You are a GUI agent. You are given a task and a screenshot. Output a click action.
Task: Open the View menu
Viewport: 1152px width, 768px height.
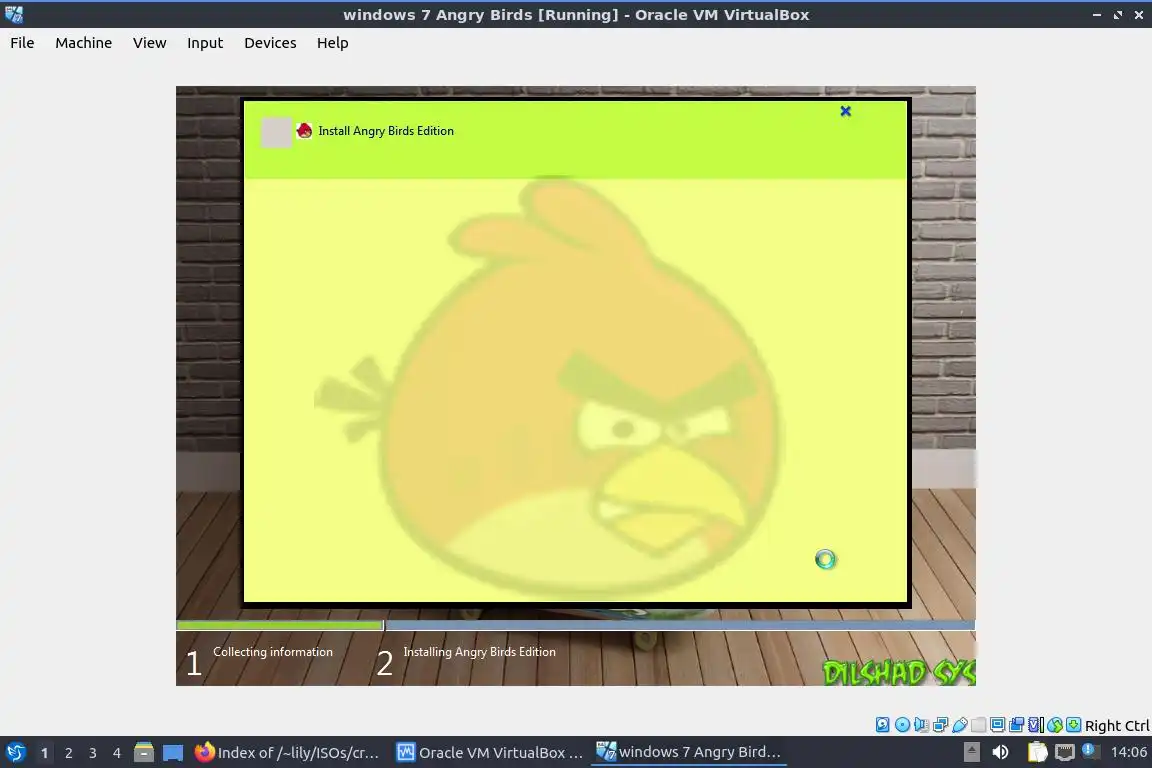(149, 43)
